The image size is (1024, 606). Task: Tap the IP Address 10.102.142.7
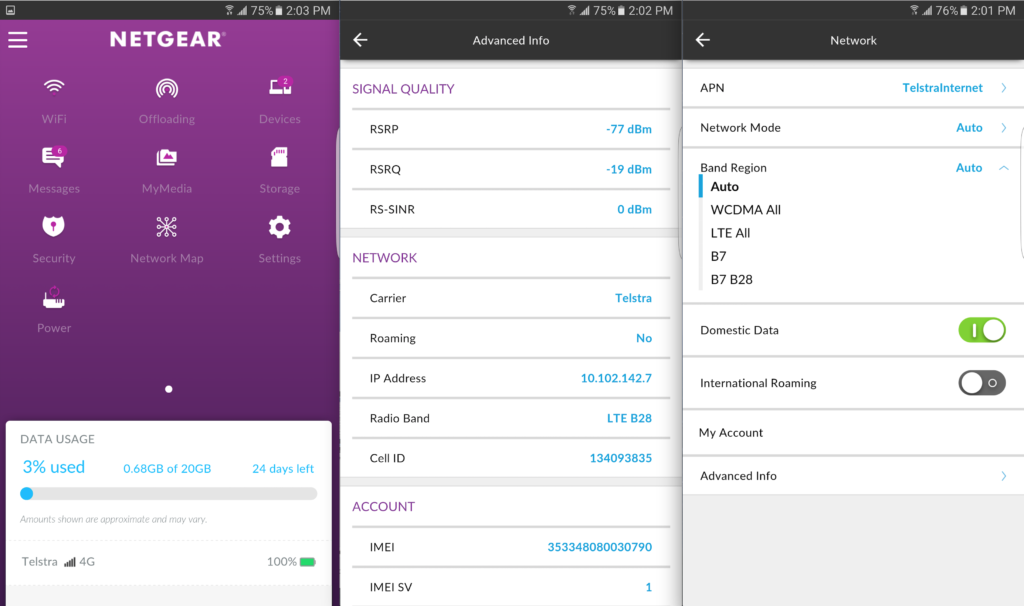(x=616, y=378)
